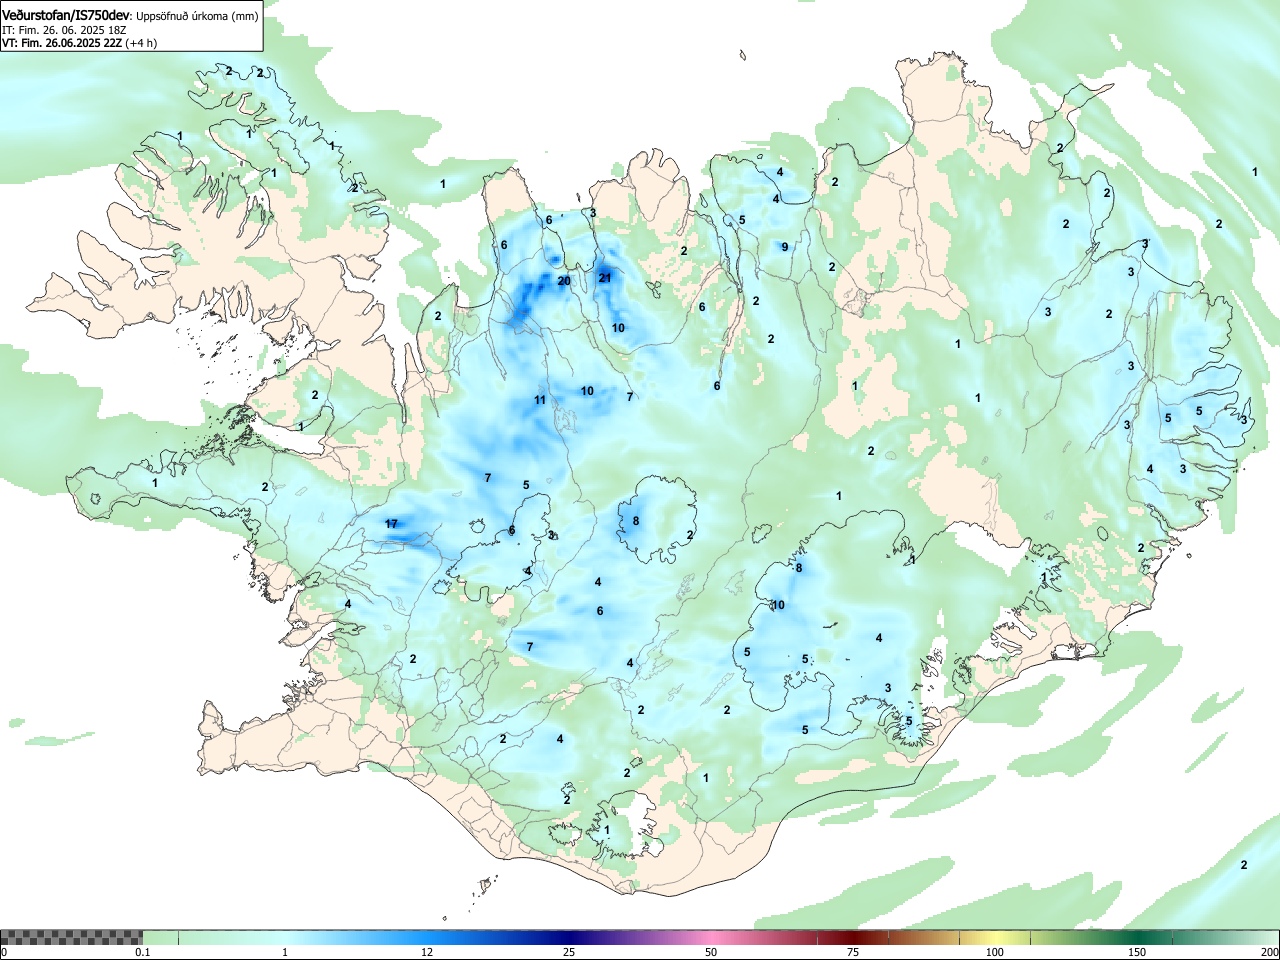Click the Veðurstofan/IS750dev title text
Viewport: 1280px width, 960px height.
(65, 14)
